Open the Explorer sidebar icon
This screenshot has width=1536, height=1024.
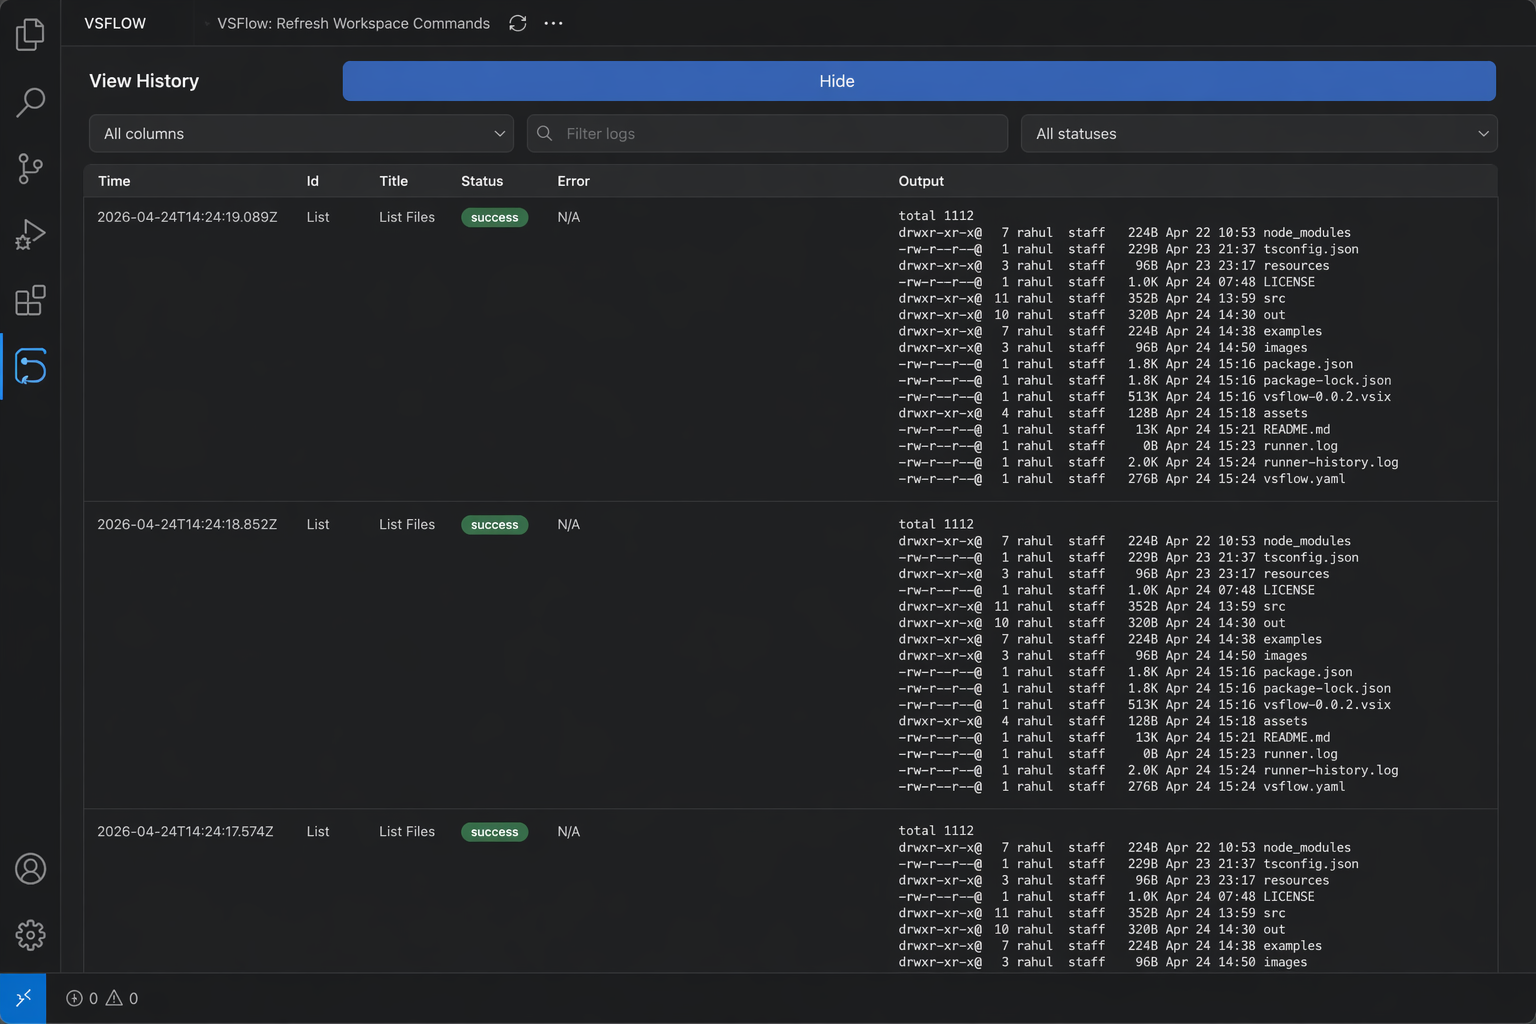30,33
